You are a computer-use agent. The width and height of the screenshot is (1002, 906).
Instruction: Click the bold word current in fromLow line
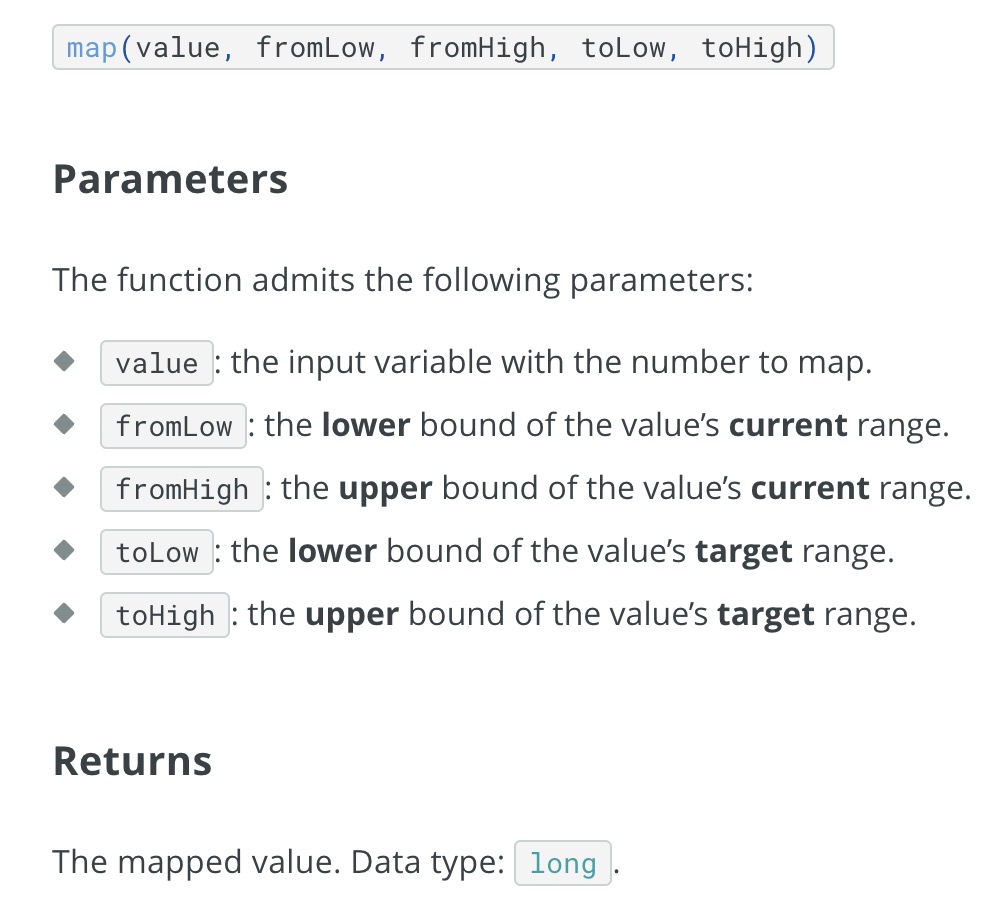pos(788,426)
